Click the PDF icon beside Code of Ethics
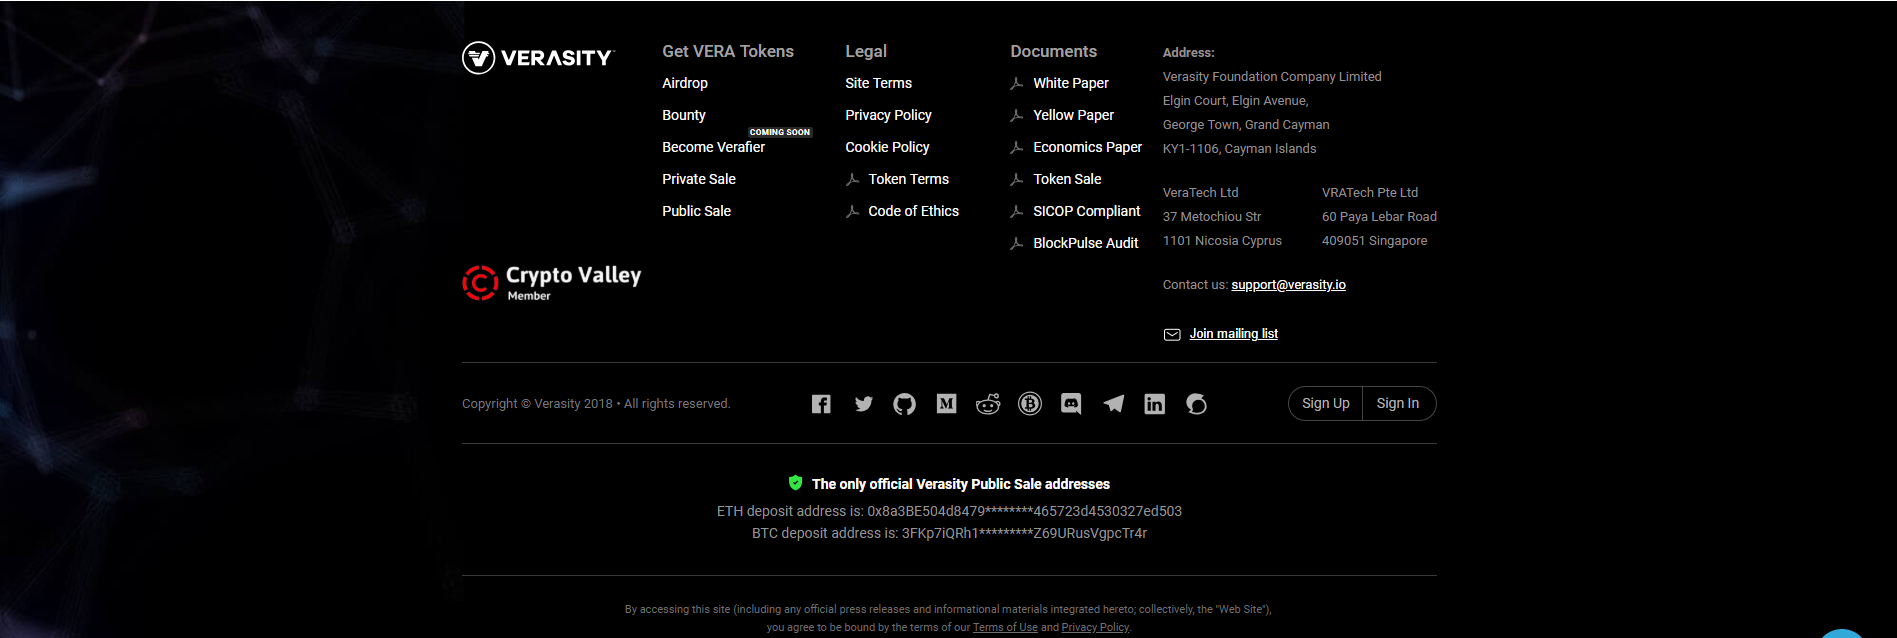Screen dimensions: 1897x638 852,211
